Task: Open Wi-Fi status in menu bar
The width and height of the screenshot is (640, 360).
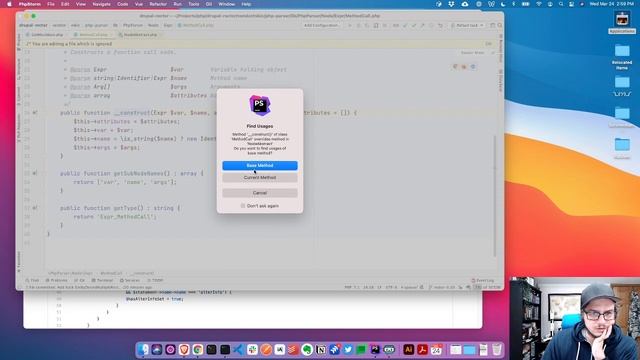Action: [539, 4]
